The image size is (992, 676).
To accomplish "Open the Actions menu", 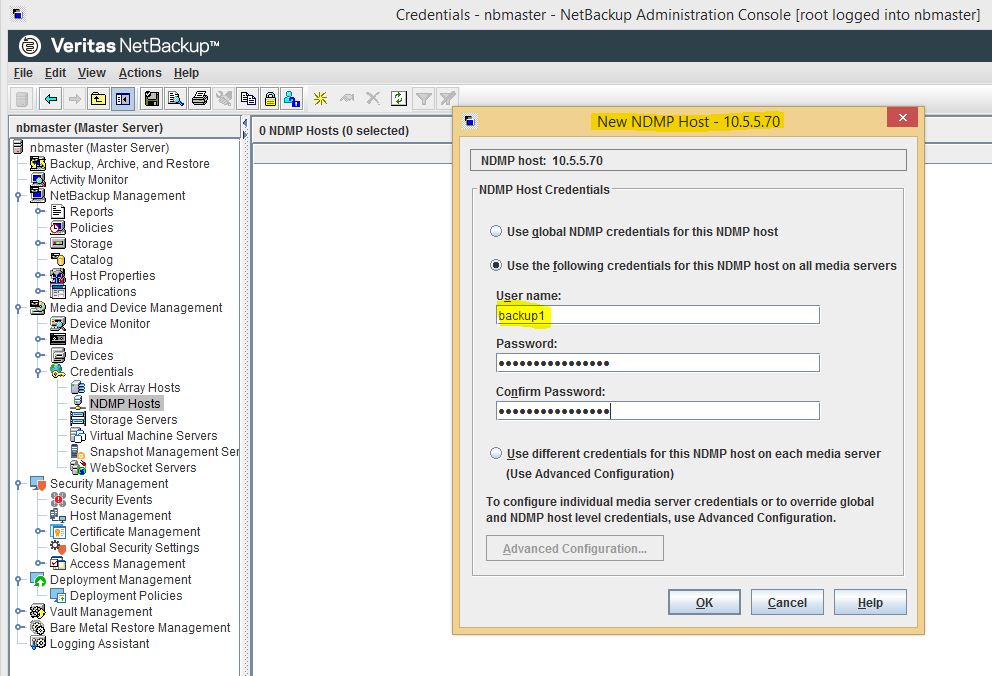I will 139,72.
